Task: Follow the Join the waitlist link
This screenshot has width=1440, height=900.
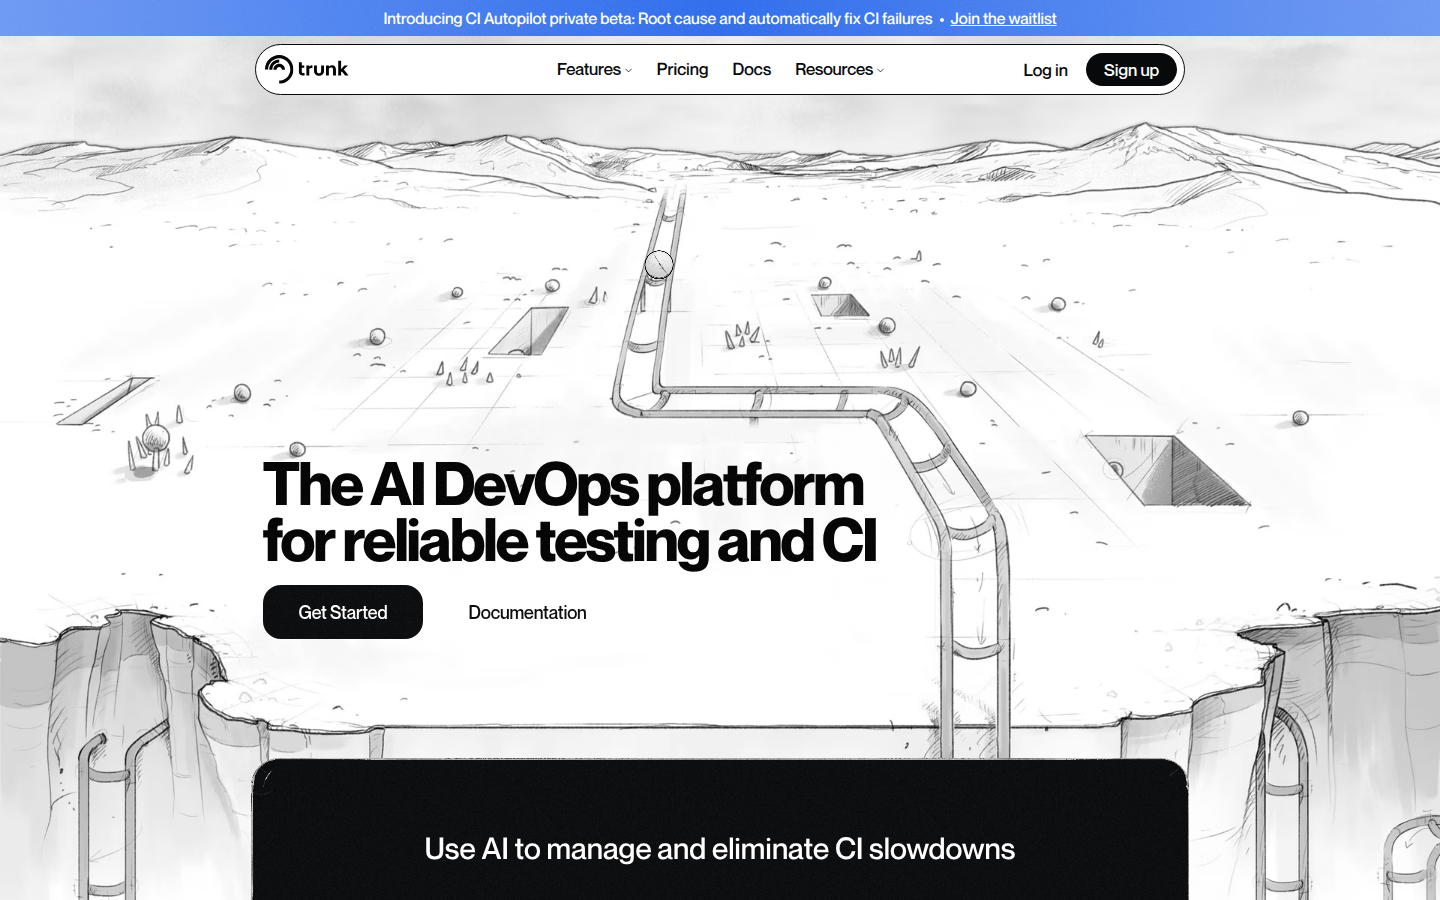Action: pyautogui.click(x=1003, y=18)
